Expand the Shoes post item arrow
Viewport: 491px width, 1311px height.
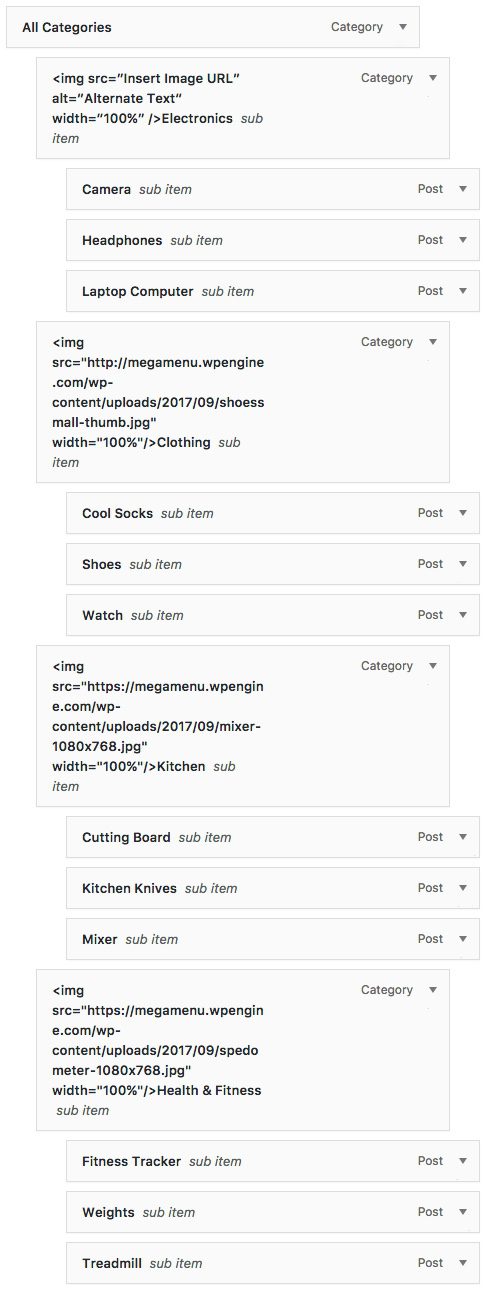462,564
